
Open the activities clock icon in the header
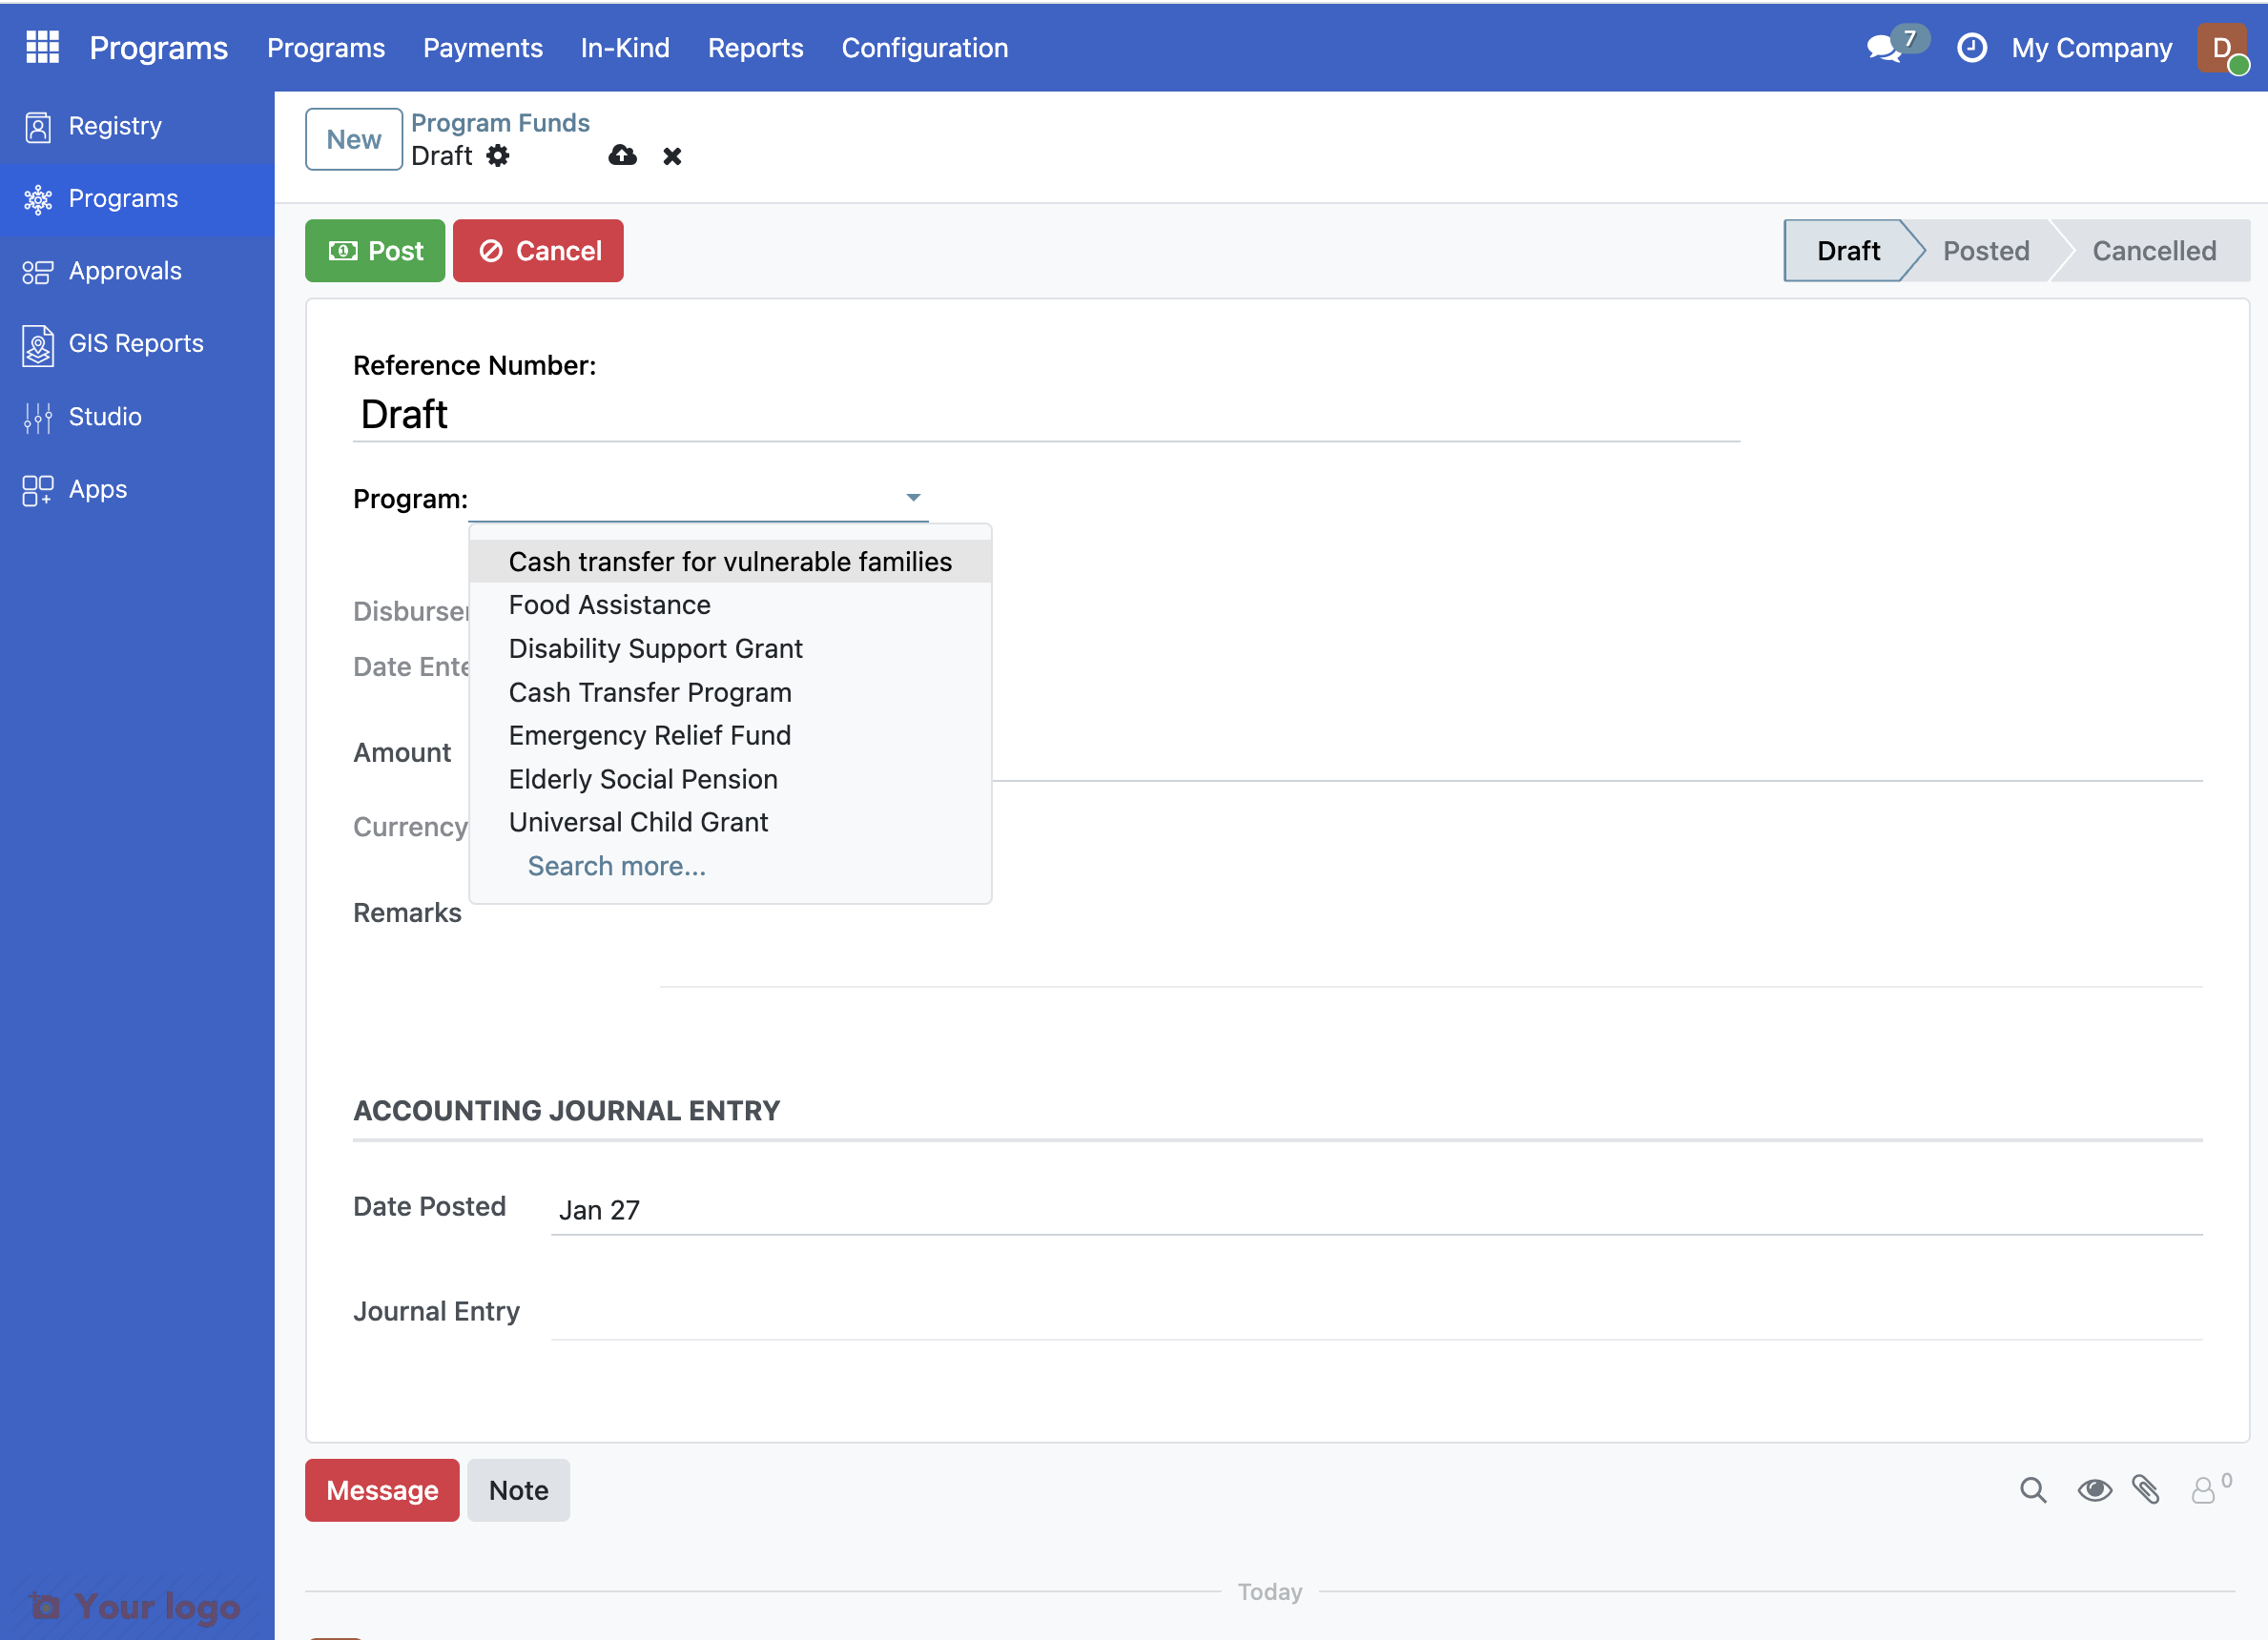1971,47
